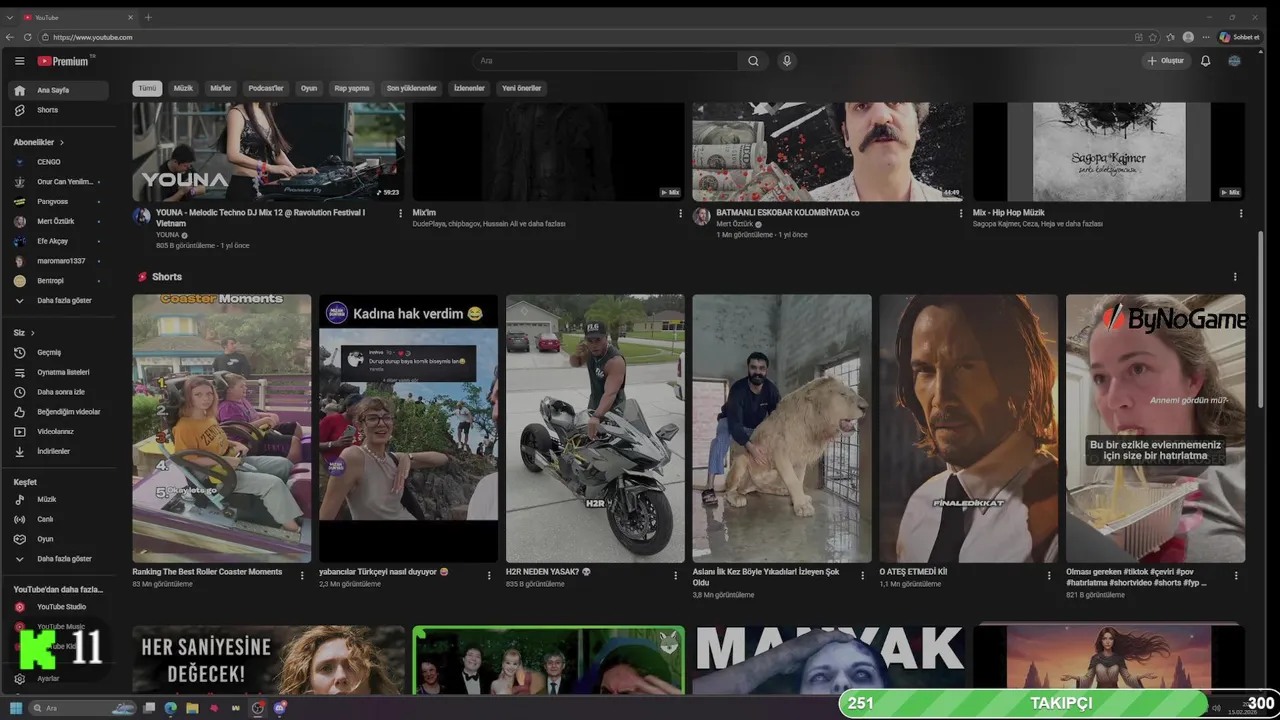The width and height of the screenshot is (1280, 720).
Task: Open the YouTube account avatar menu
Action: click(x=1234, y=61)
